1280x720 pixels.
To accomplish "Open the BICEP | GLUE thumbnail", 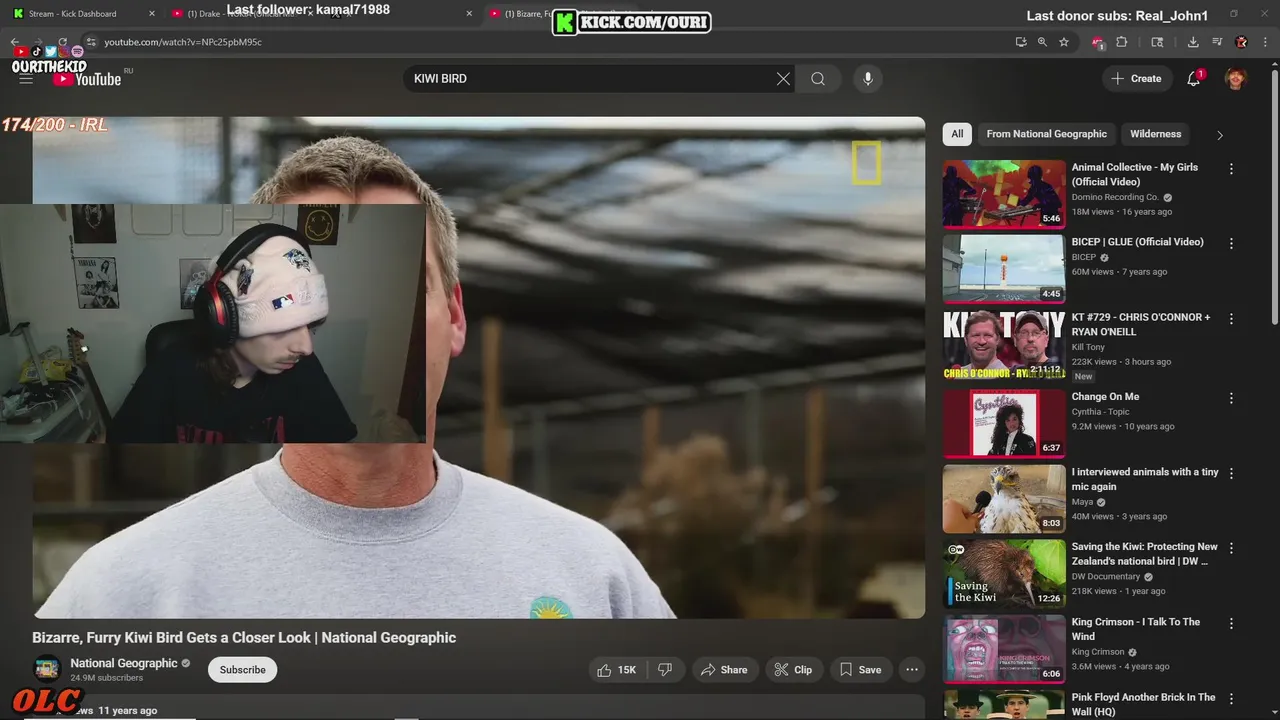I will 1004,268.
